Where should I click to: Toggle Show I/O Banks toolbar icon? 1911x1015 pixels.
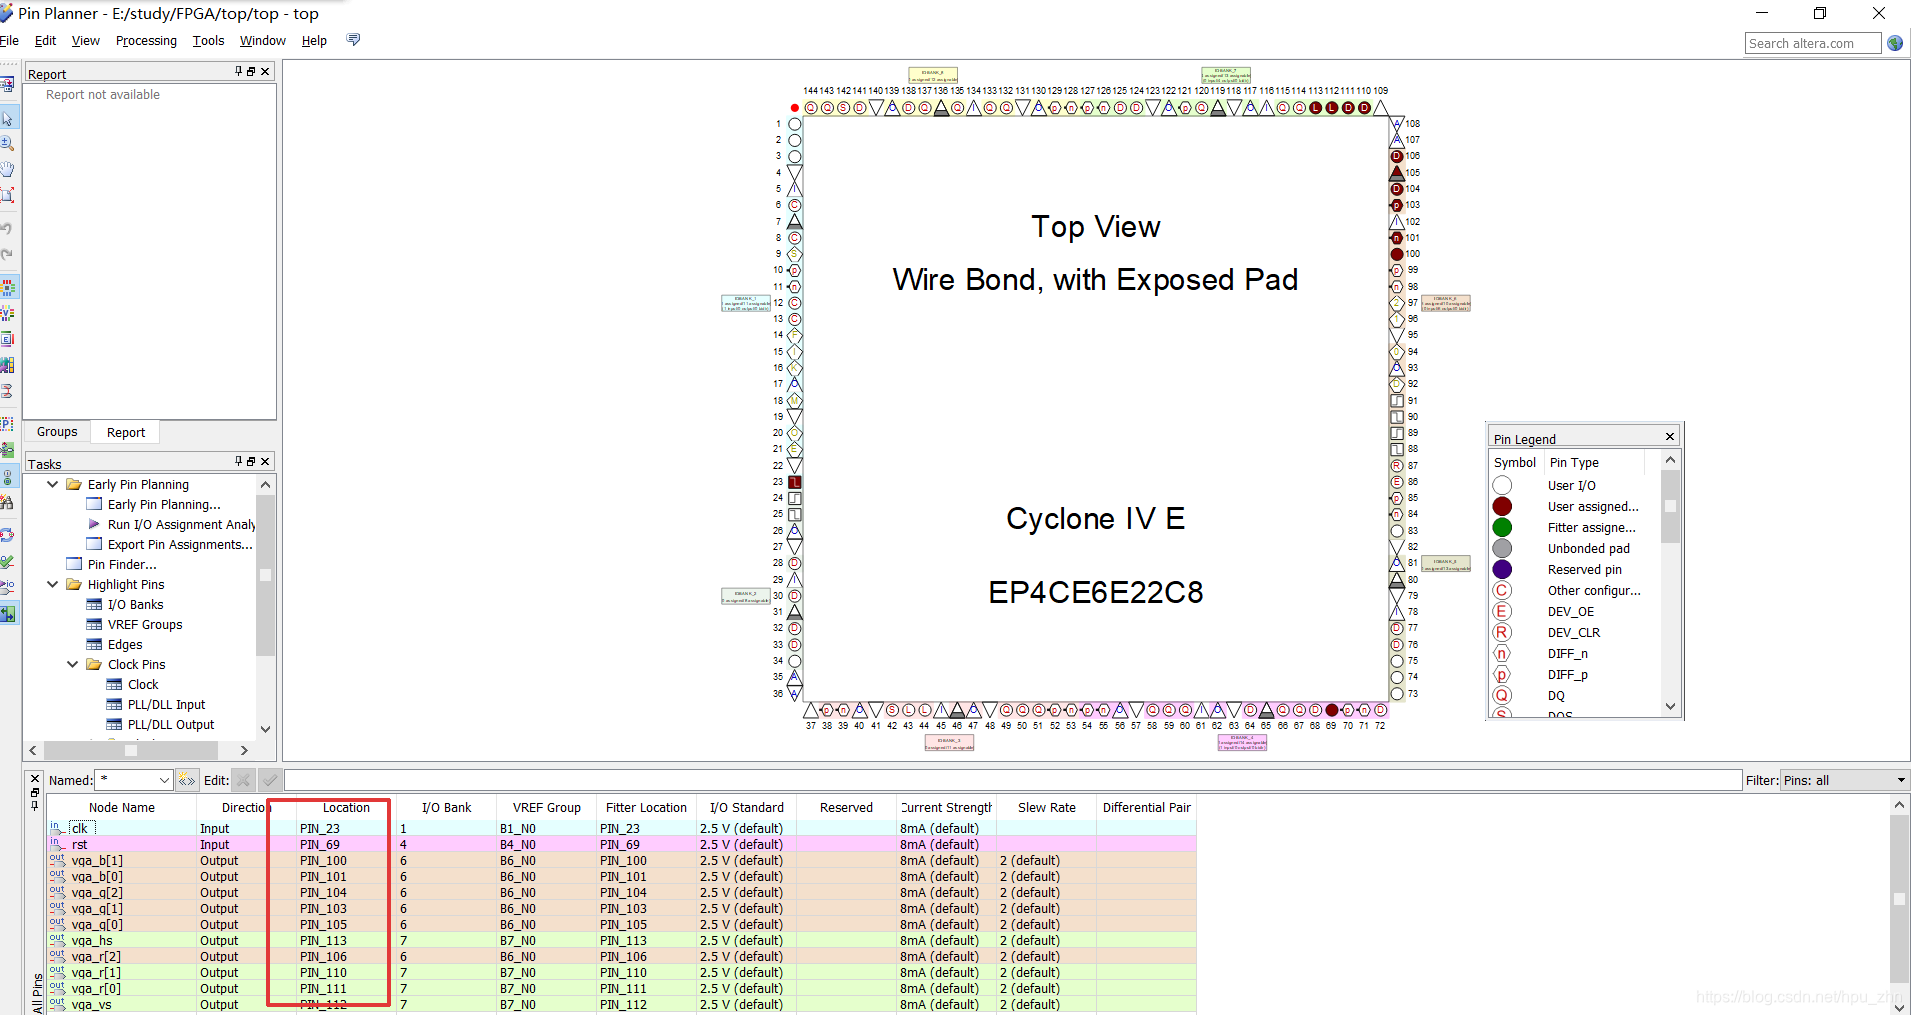pos(8,288)
